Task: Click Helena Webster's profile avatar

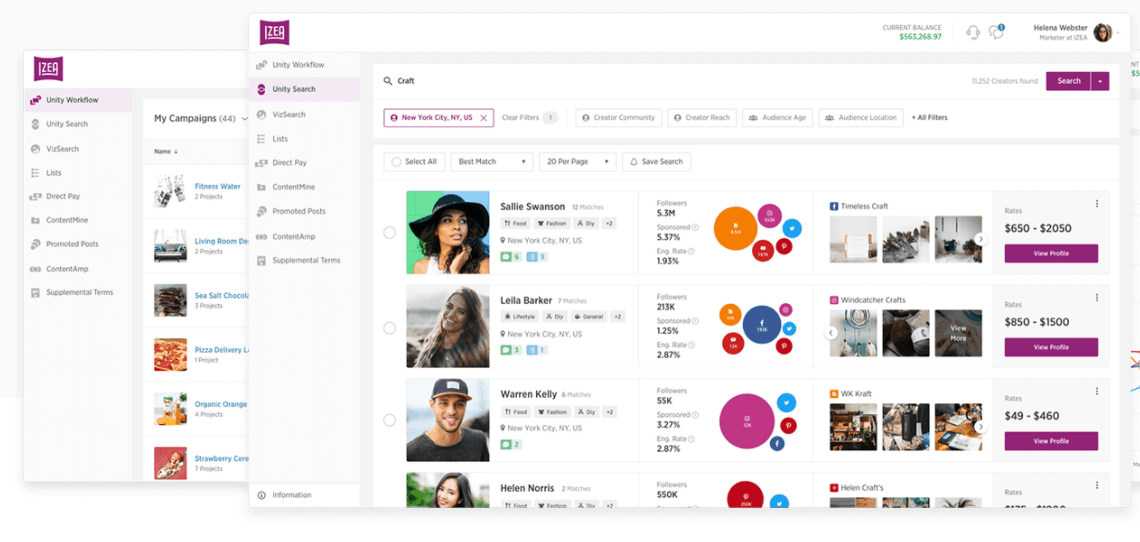Action: tap(1103, 33)
